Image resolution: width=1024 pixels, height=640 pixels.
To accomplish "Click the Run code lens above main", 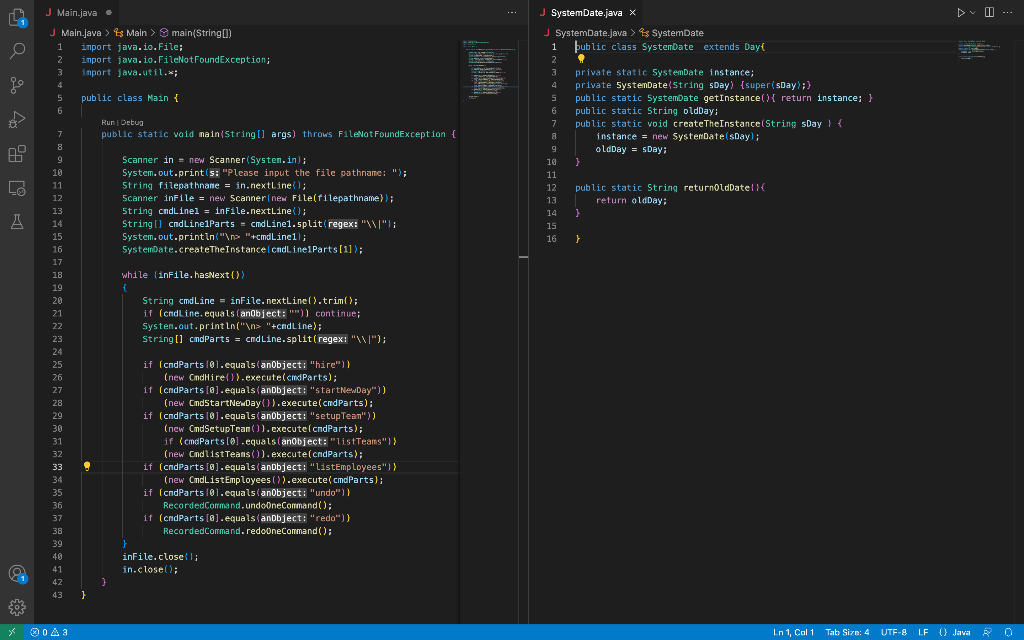I will 108,122.
